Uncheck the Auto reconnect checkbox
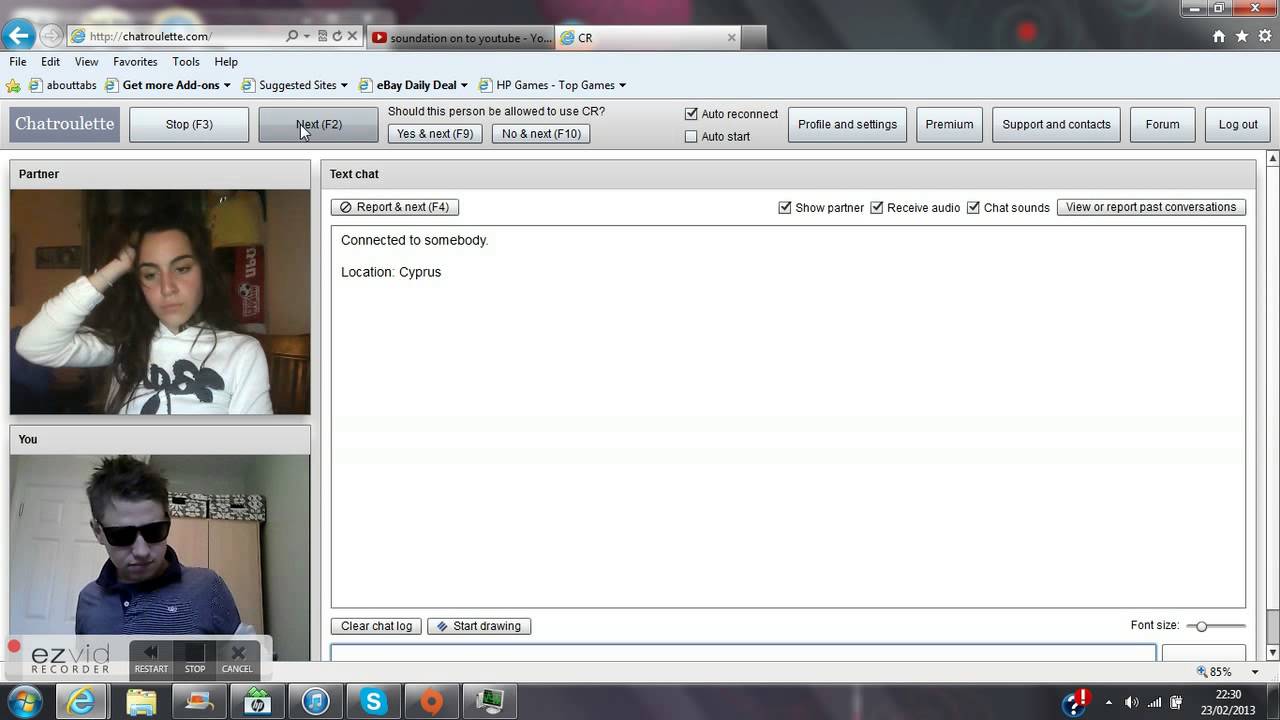 (691, 114)
